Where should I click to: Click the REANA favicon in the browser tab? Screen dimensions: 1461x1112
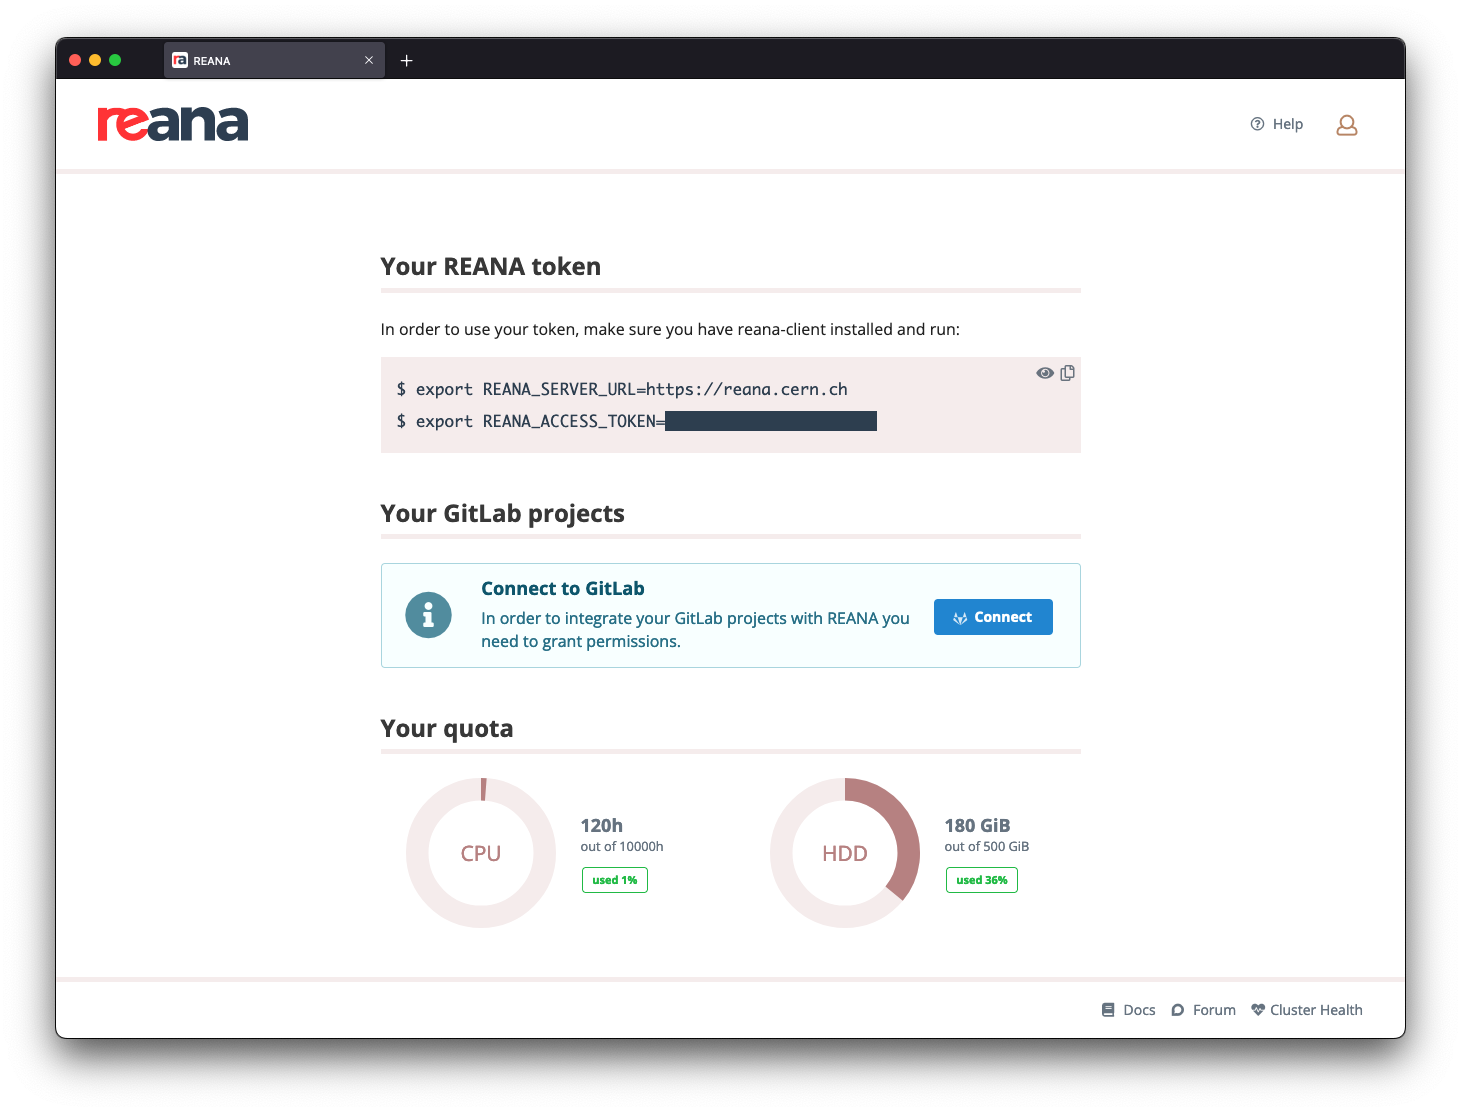pyautogui.click(x=180, y=60)
